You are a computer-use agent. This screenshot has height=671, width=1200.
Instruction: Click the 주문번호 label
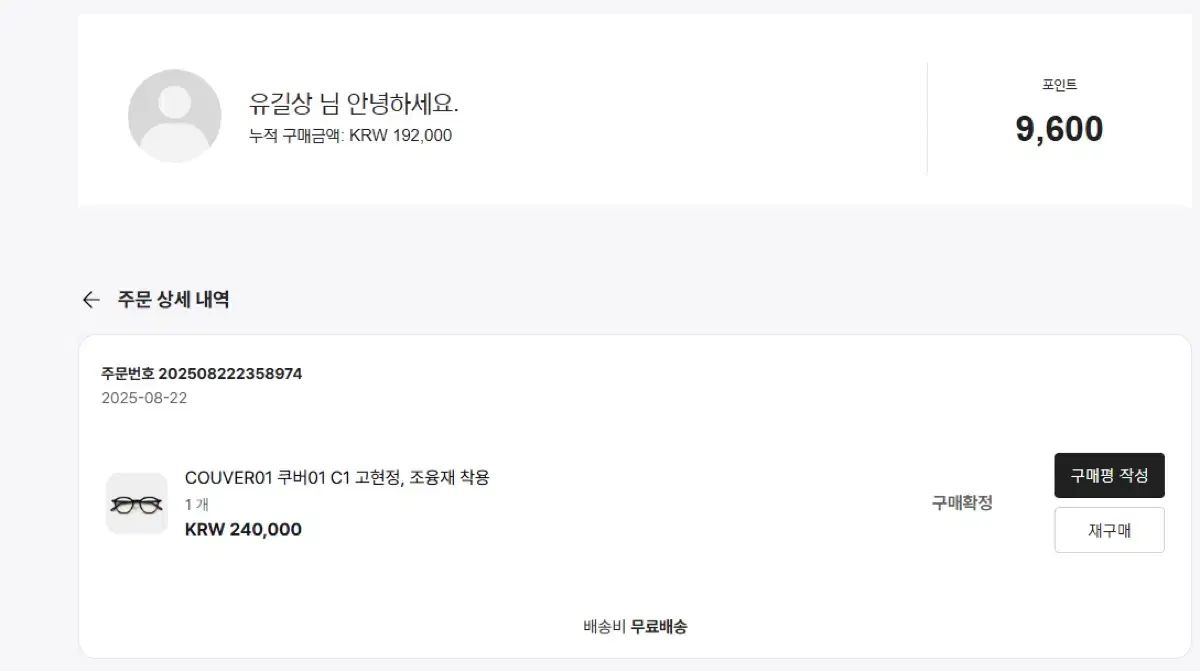[128, 374]
